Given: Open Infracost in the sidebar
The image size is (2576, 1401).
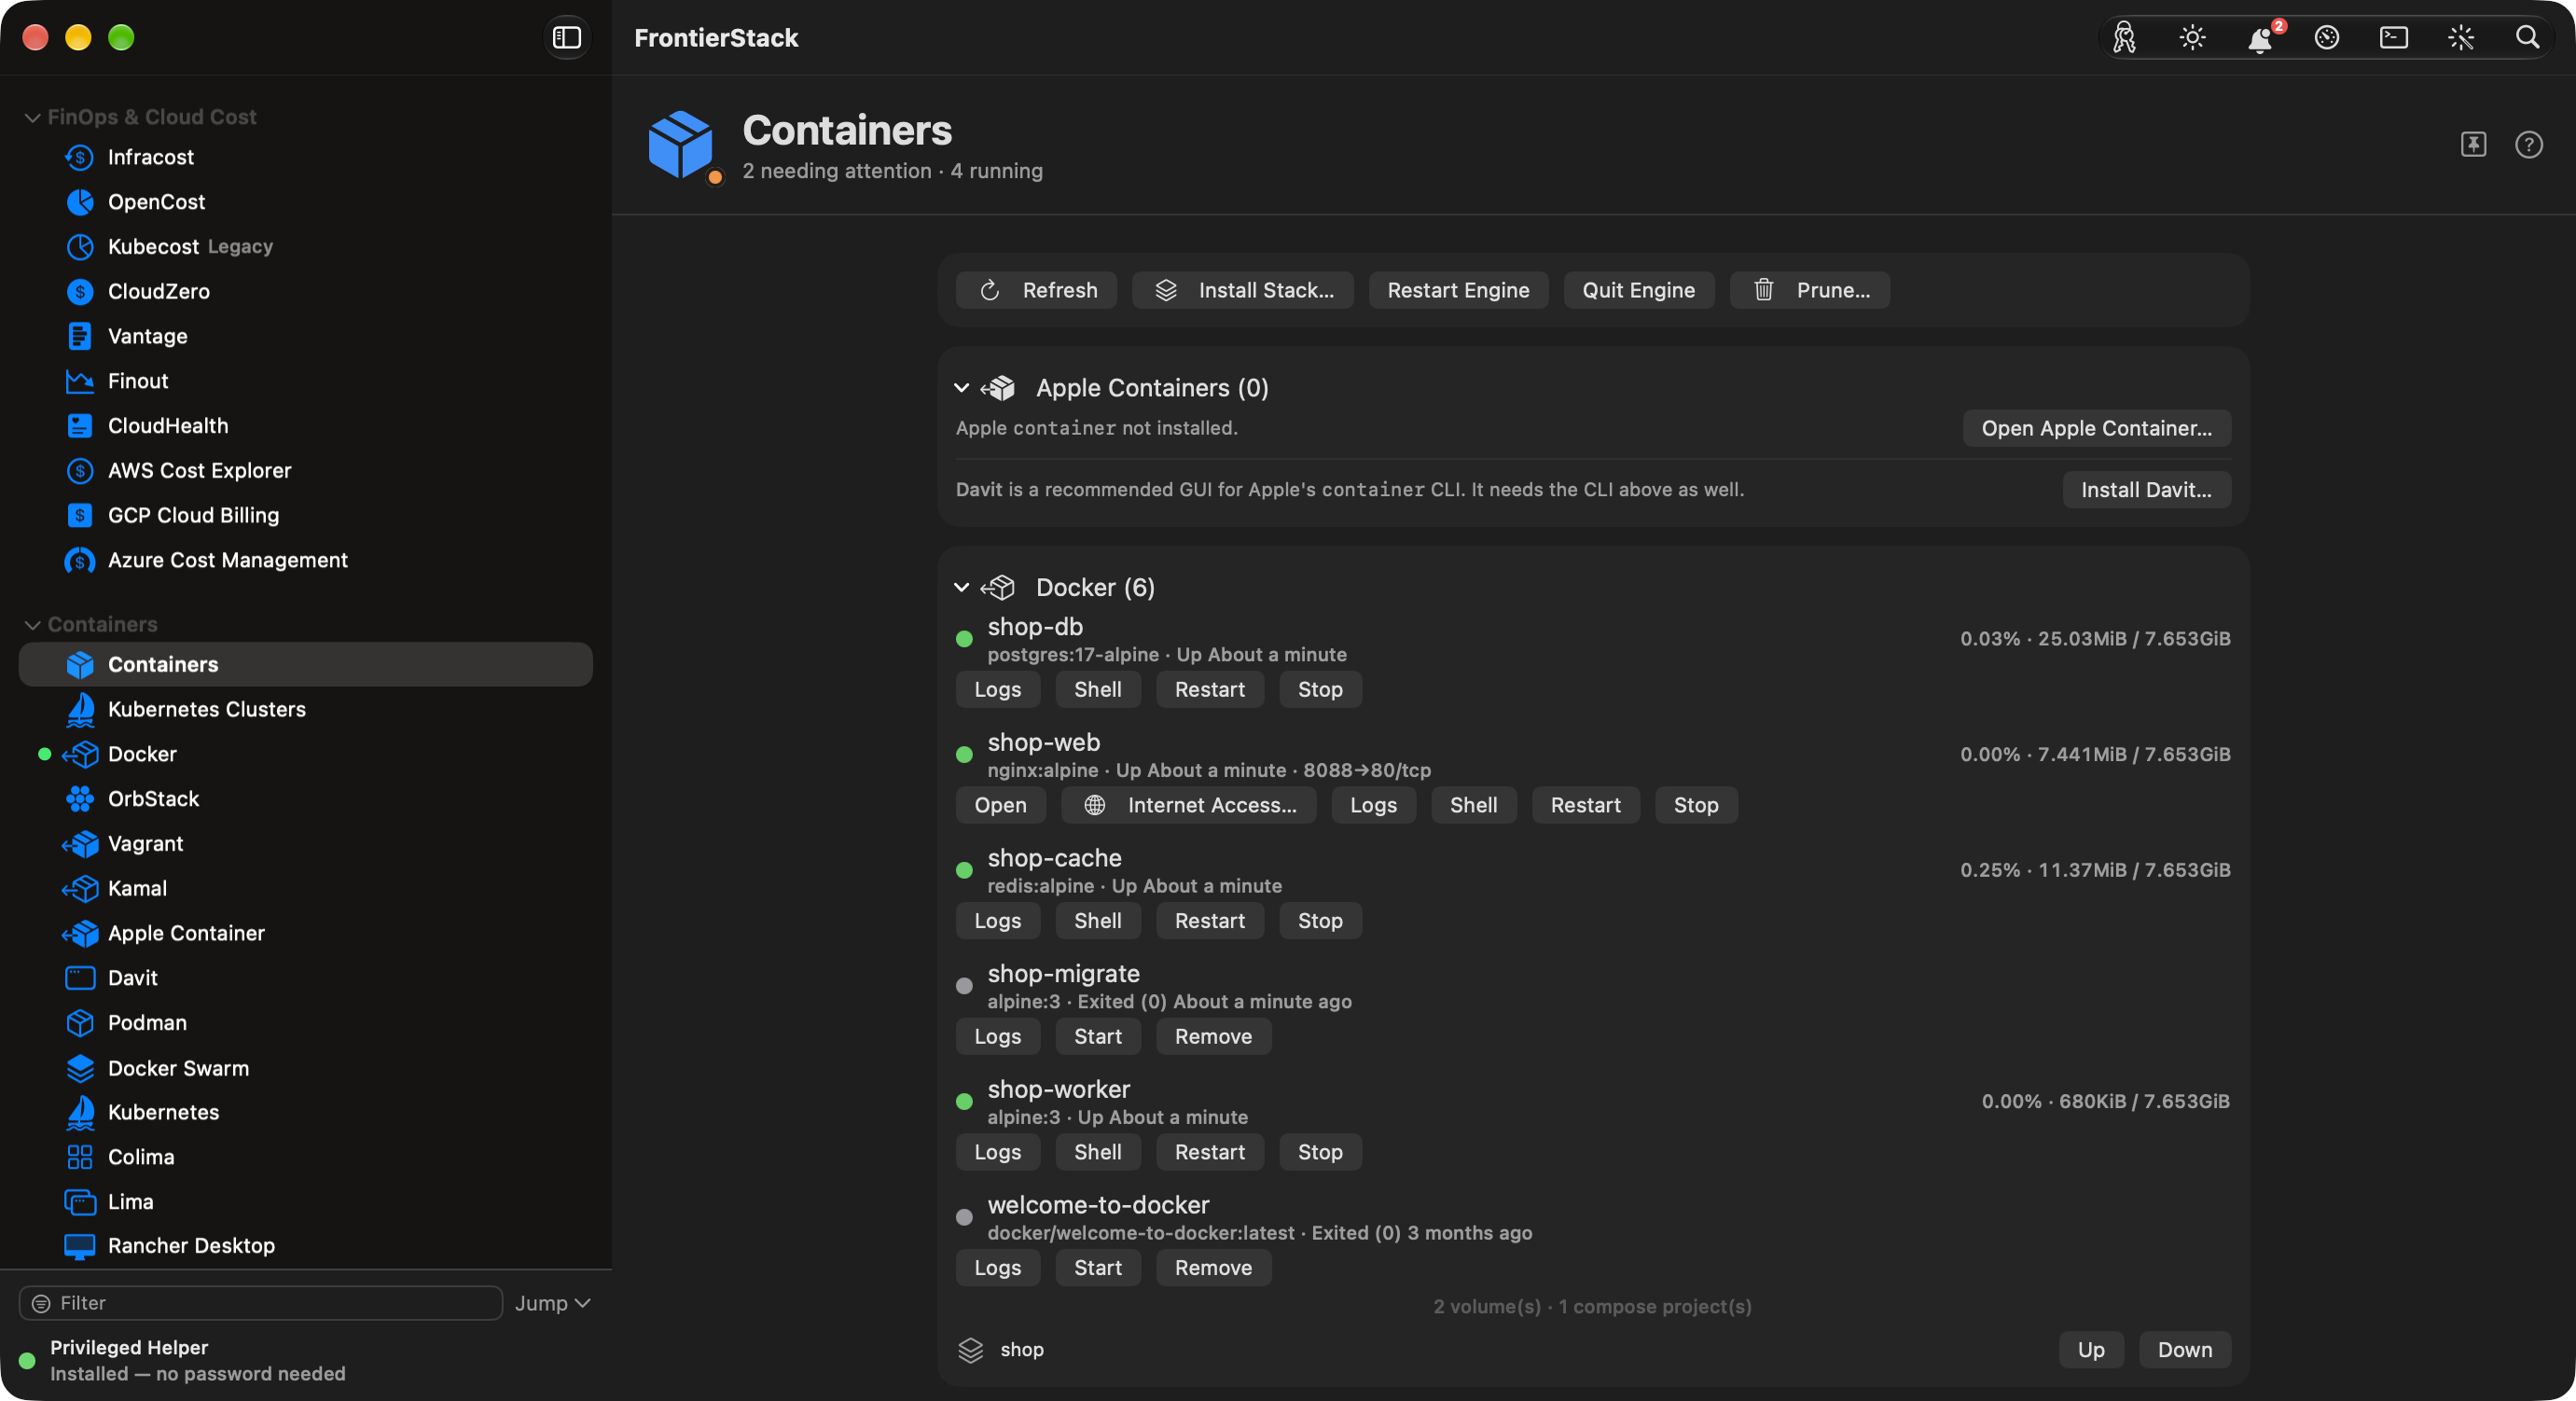Looking at the screenshot, I should [x=306, y=157].
